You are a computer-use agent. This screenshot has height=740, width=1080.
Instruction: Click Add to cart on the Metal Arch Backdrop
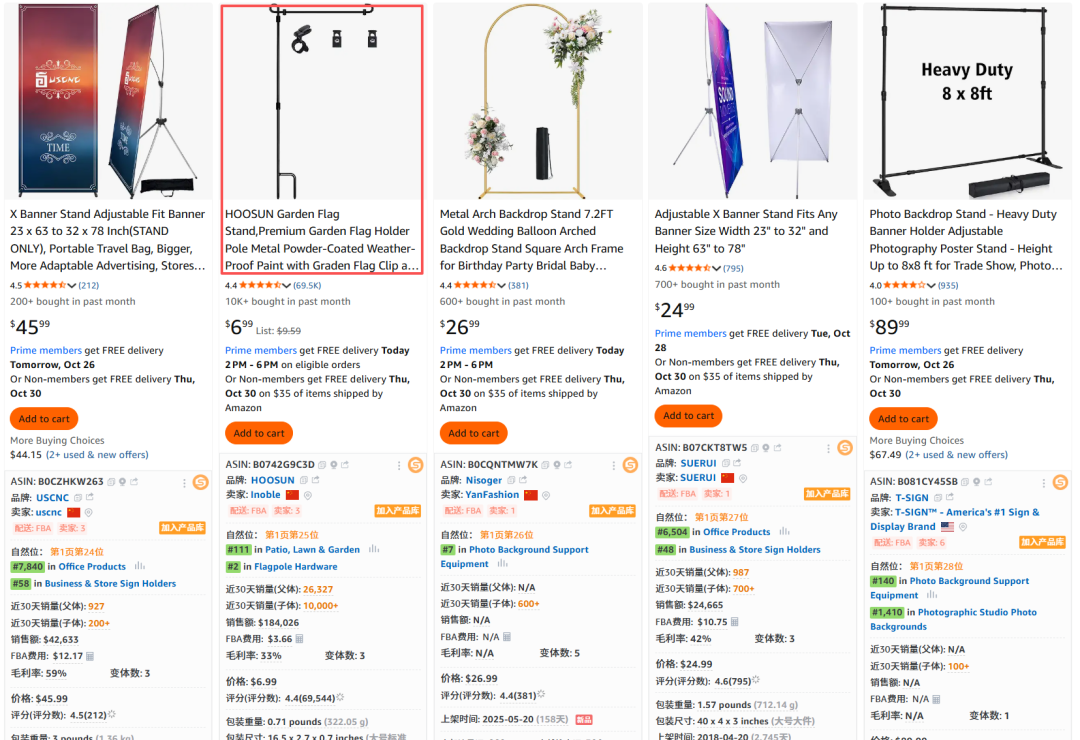pos(473,433)
